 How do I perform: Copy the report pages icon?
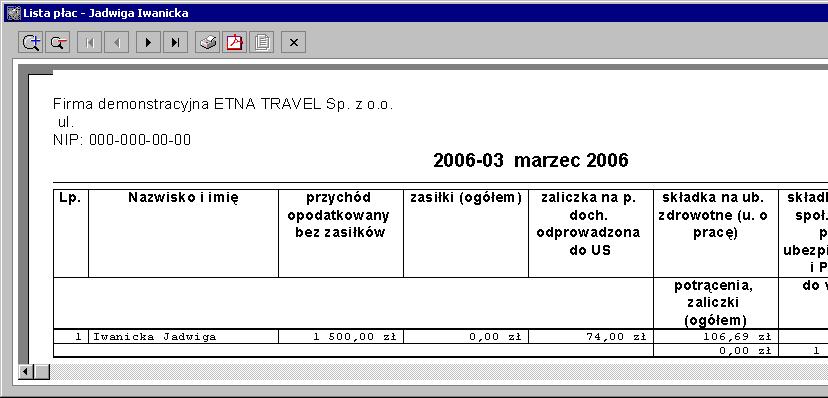(262, 43)
